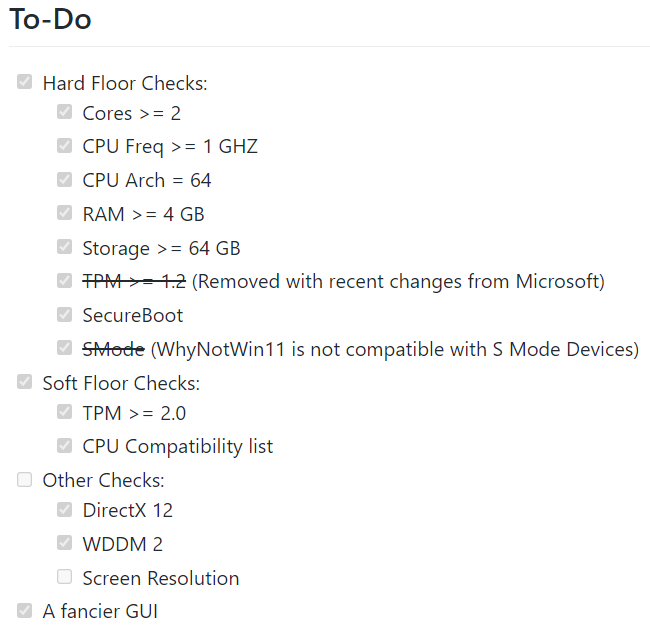
Task: Toggle the CPU Freq >= 1 GHZ checkbox
Action: (x=65, y=146)
